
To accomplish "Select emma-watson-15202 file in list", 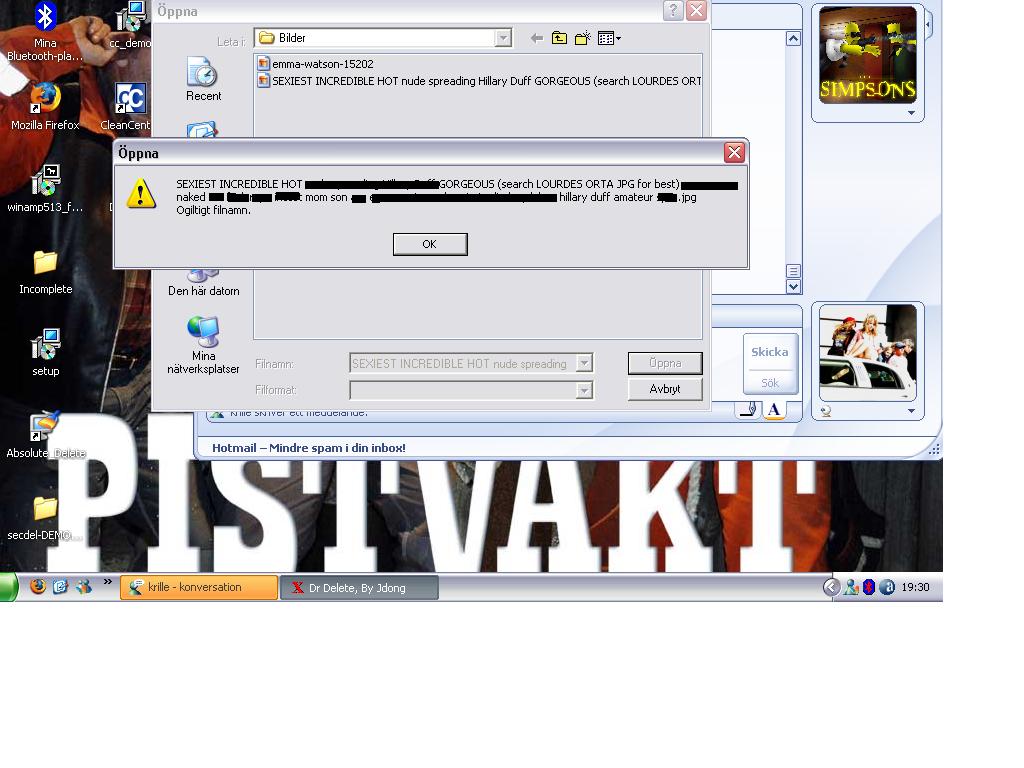I will 315,64.
